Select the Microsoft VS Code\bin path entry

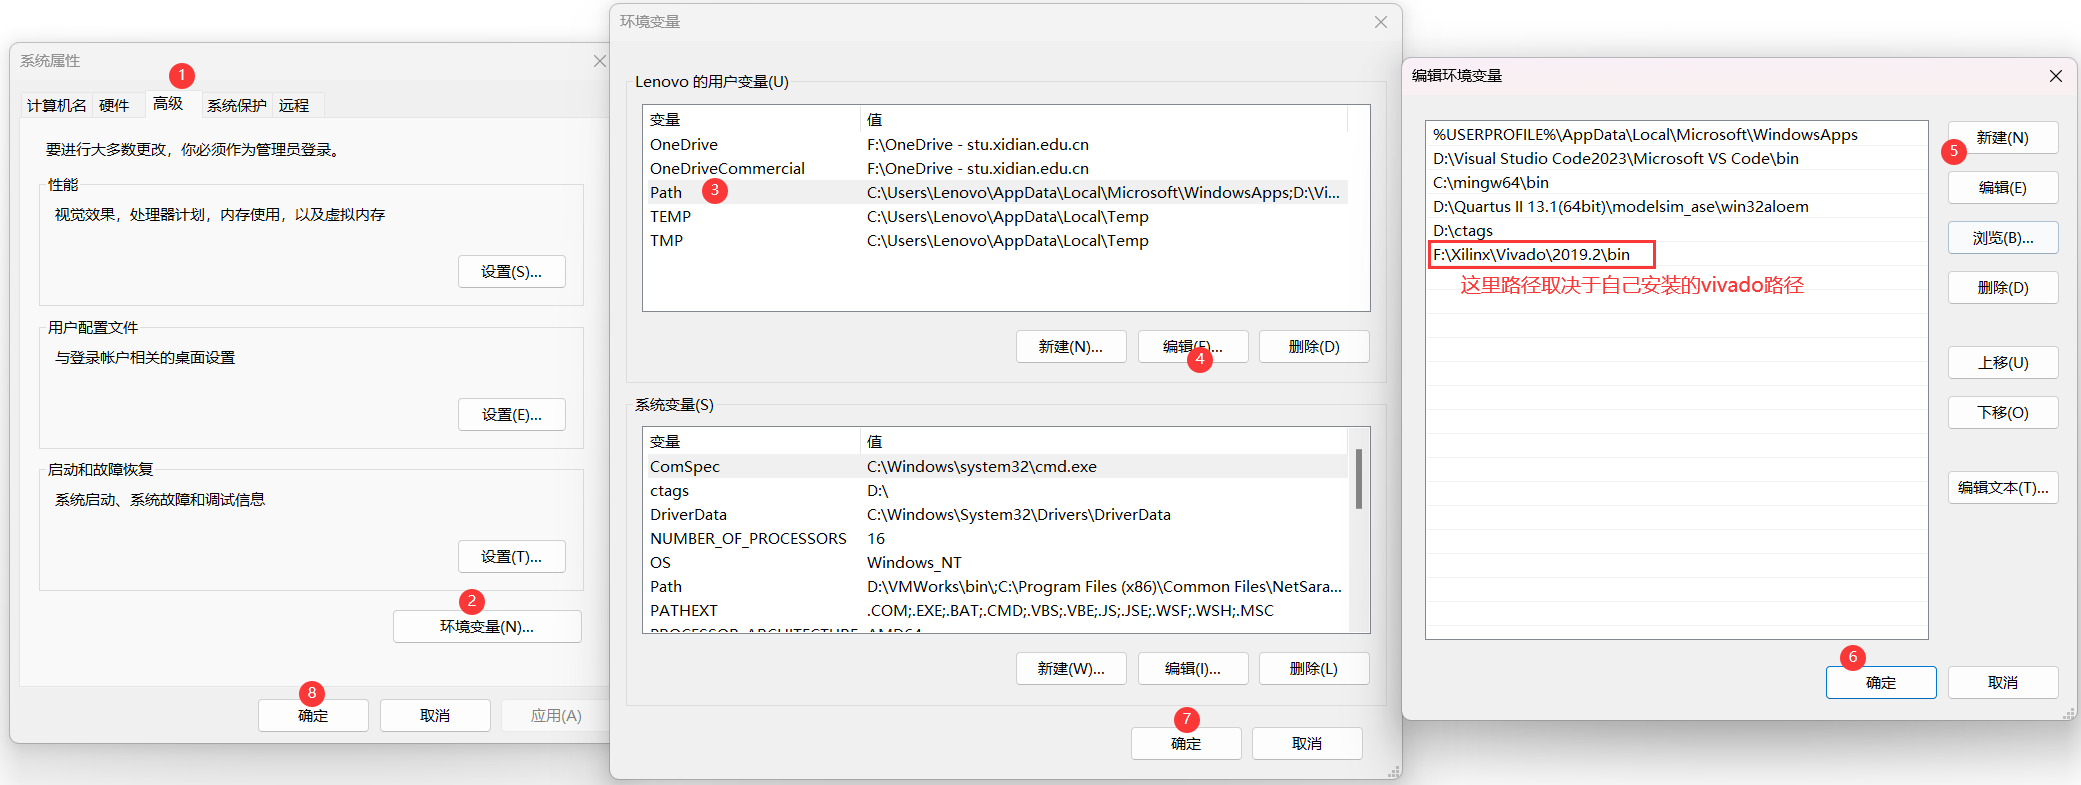click(x=1676, y=159)
